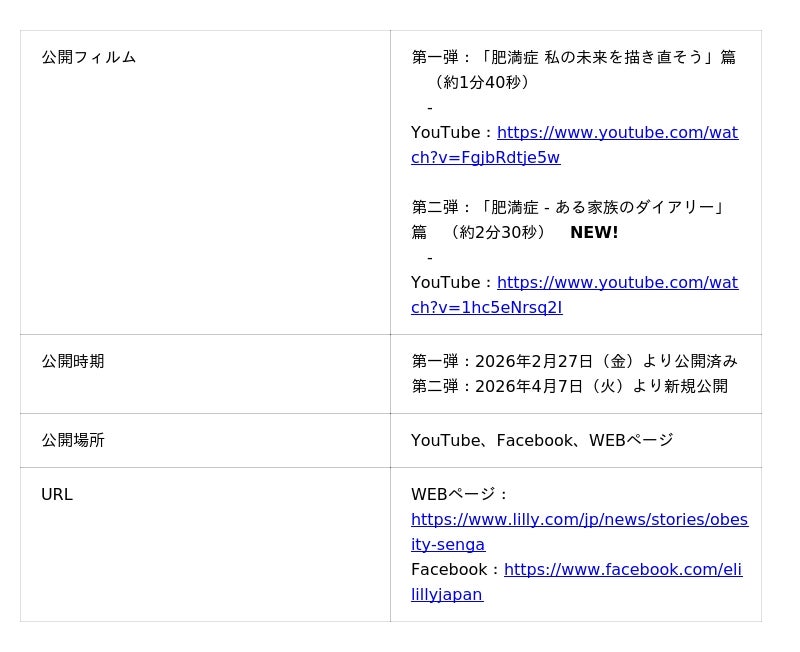Screen dimensions: 800x652
Task: Click the （約1分40秒） duration text
Action: pos(483,83)
